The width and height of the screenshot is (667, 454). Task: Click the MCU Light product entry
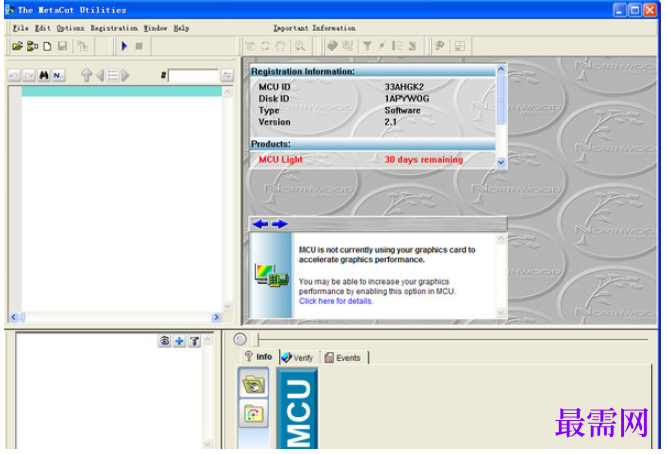(x=281, y=160)
